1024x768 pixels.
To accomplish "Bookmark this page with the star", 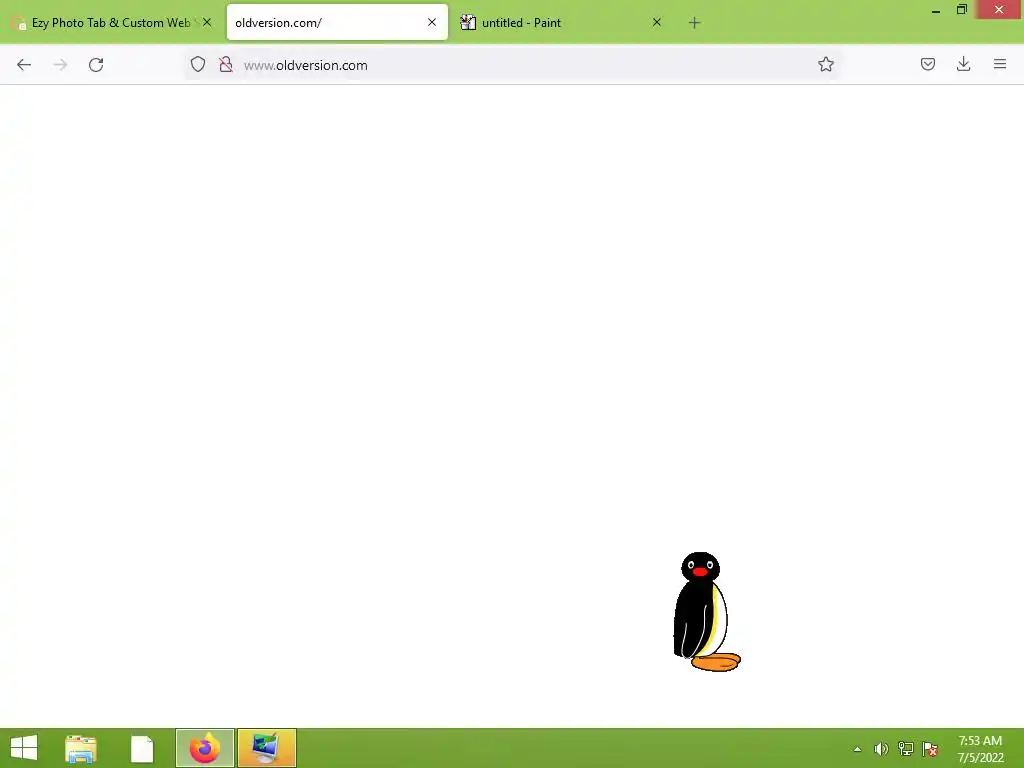I will pos(825,64).
